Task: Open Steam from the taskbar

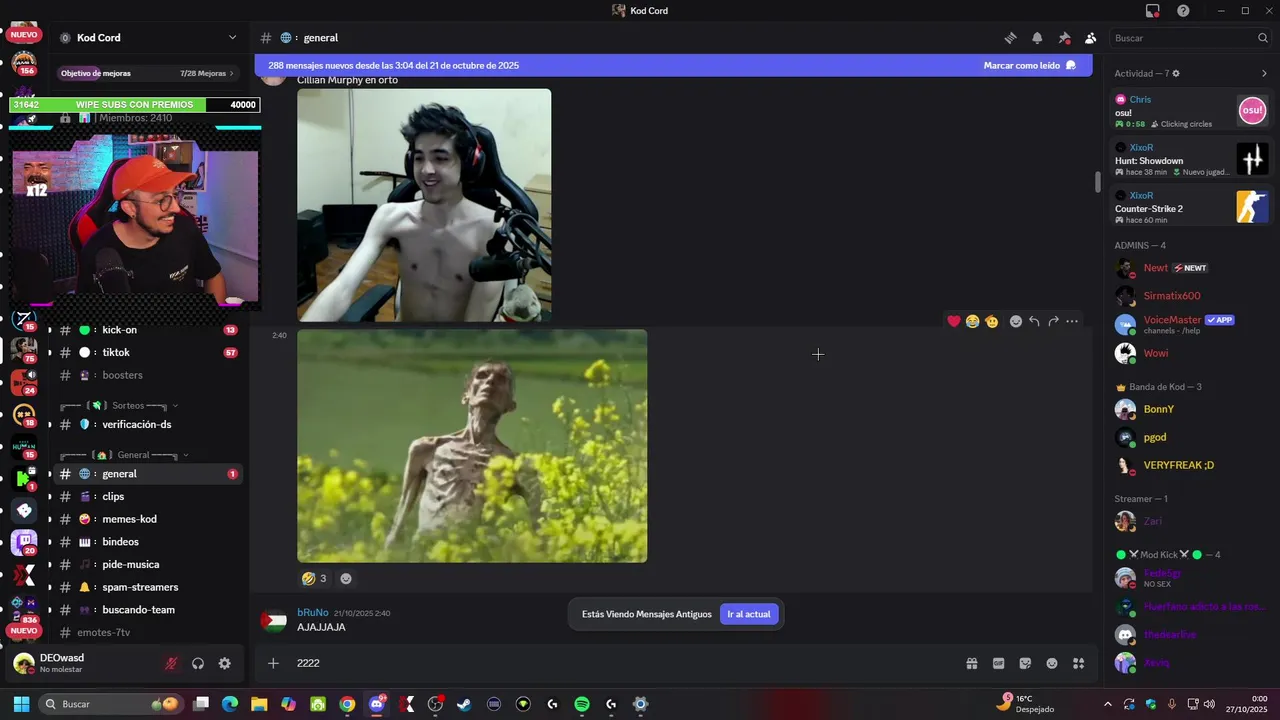Action: (x=464, y=704)
